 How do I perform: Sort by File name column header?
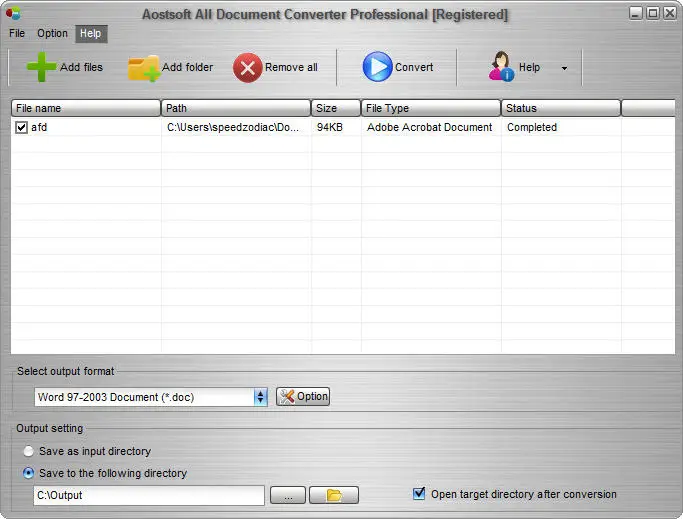[86, 108]
